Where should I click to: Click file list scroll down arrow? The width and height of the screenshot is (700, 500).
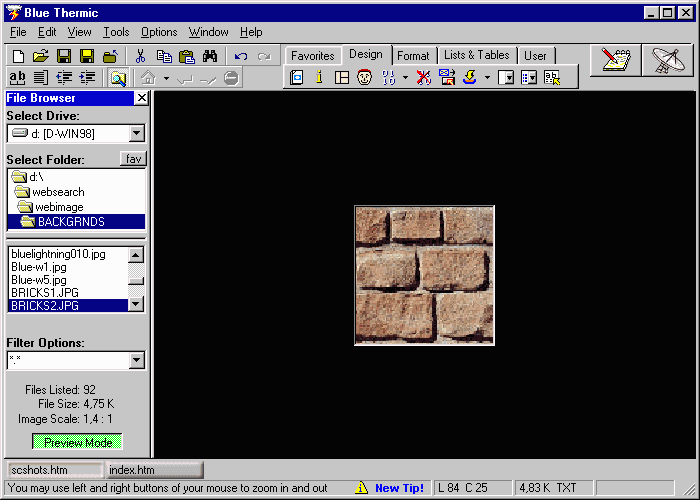[x=136, y=304]
